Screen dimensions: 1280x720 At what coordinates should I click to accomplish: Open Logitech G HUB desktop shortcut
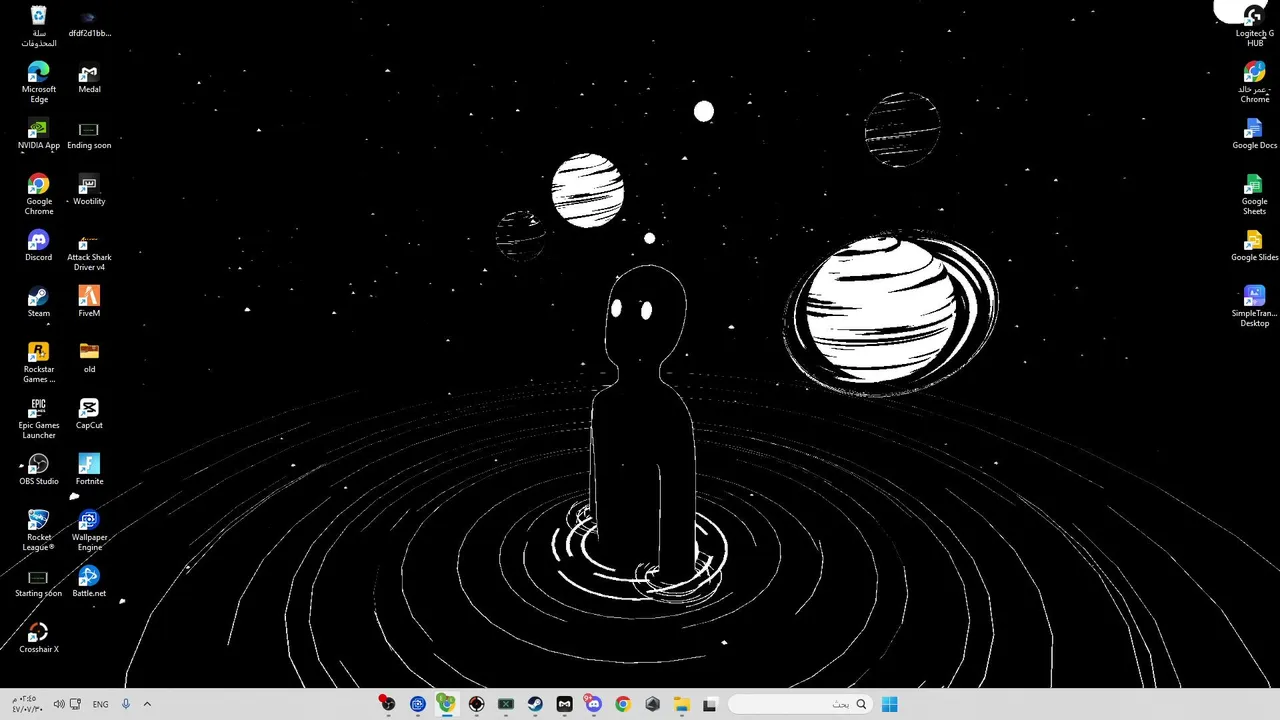pos(1254,26)
